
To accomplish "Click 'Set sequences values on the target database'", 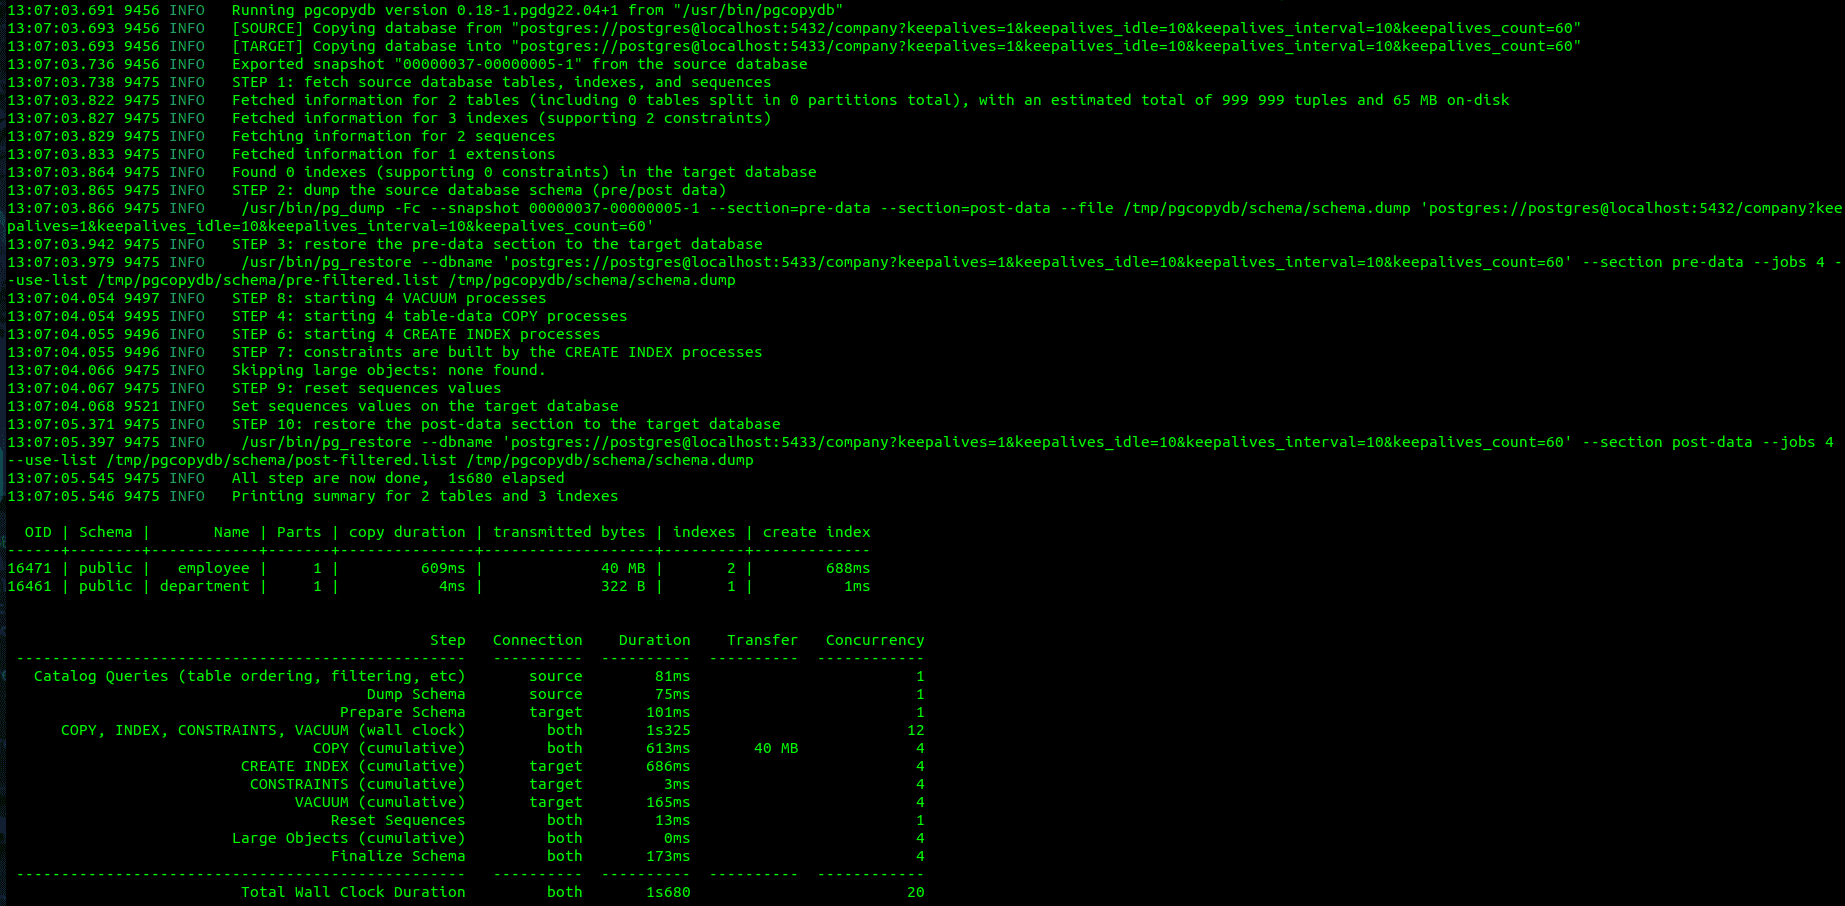I will [x=425, y=406].
